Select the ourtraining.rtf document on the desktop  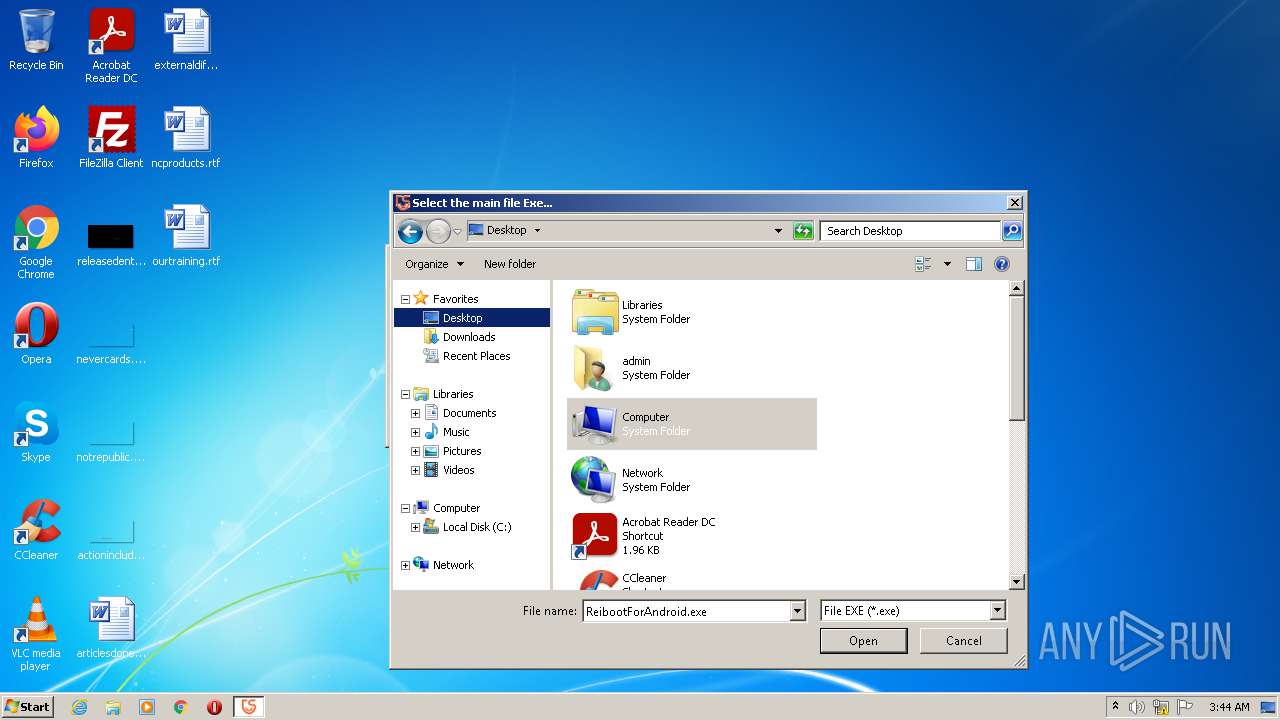186,236
